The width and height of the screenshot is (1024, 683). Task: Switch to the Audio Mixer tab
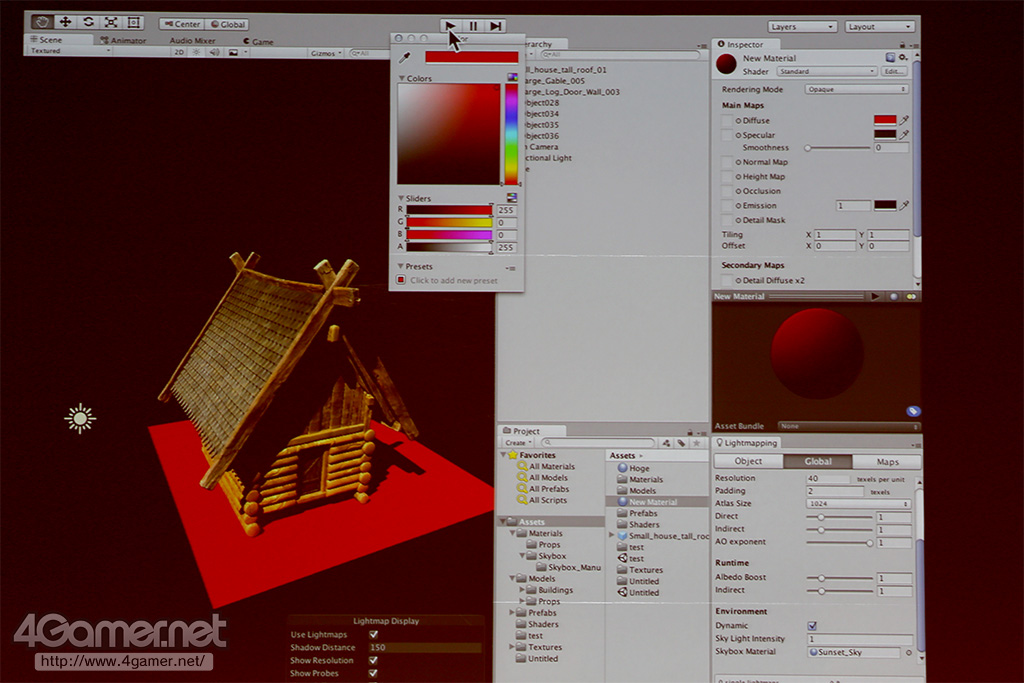coord(192,40)
